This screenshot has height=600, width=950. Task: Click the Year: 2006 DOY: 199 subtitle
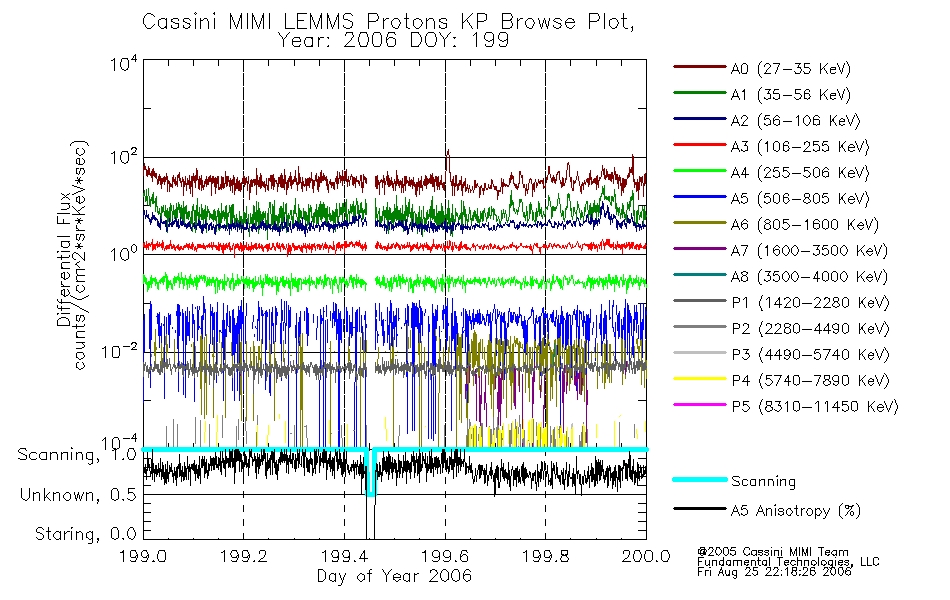[393, 41]
